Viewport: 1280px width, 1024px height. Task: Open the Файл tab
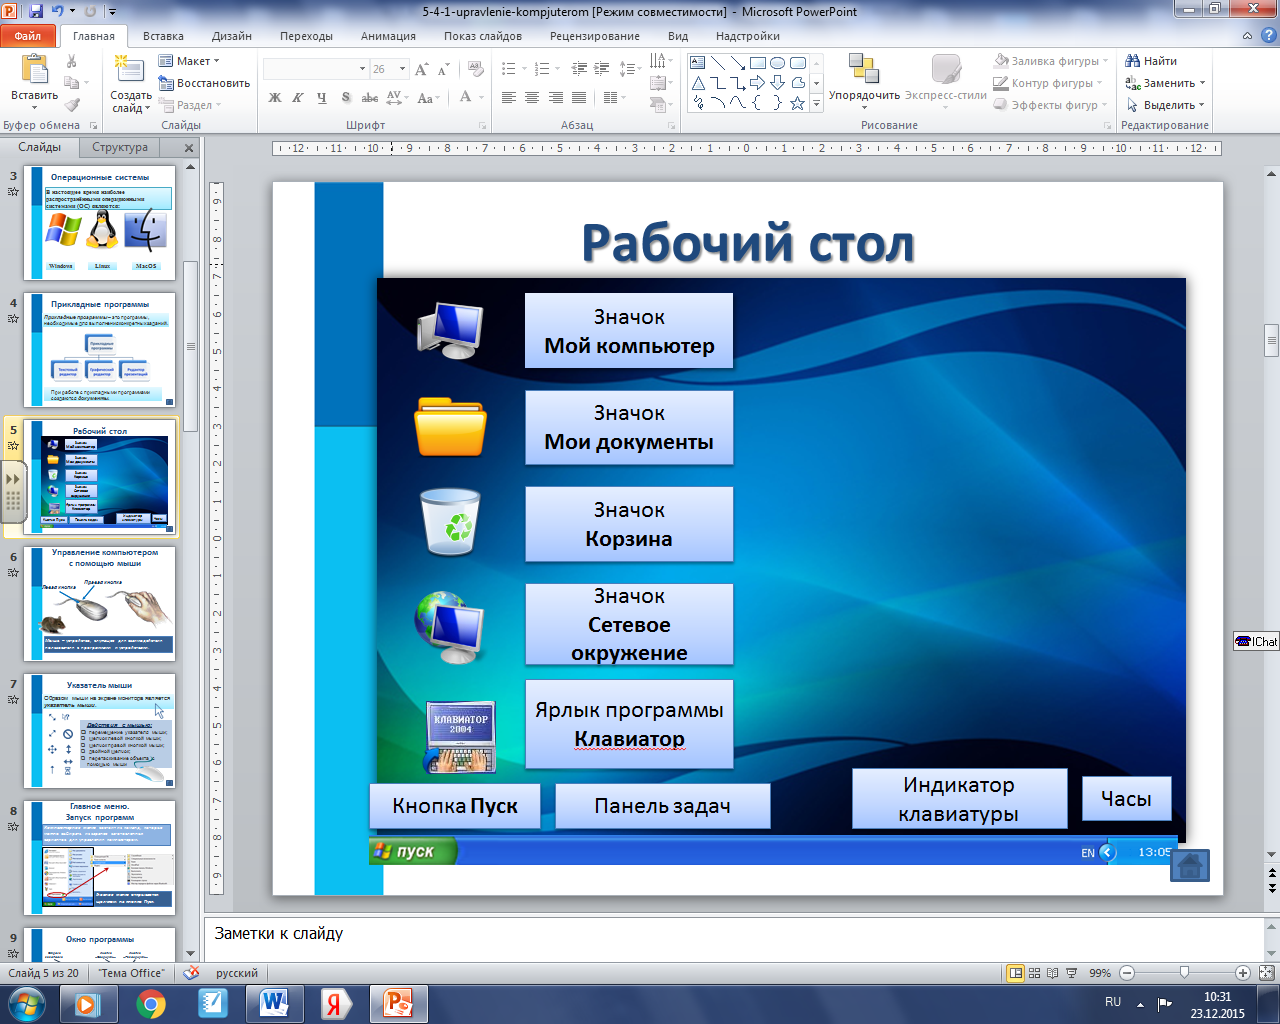pos(28,36)
